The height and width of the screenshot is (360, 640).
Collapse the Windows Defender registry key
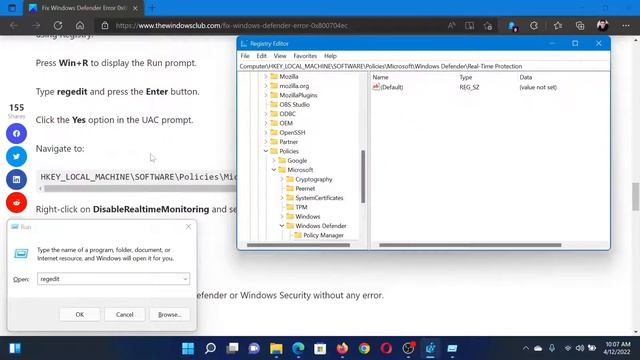pos(282,226)
